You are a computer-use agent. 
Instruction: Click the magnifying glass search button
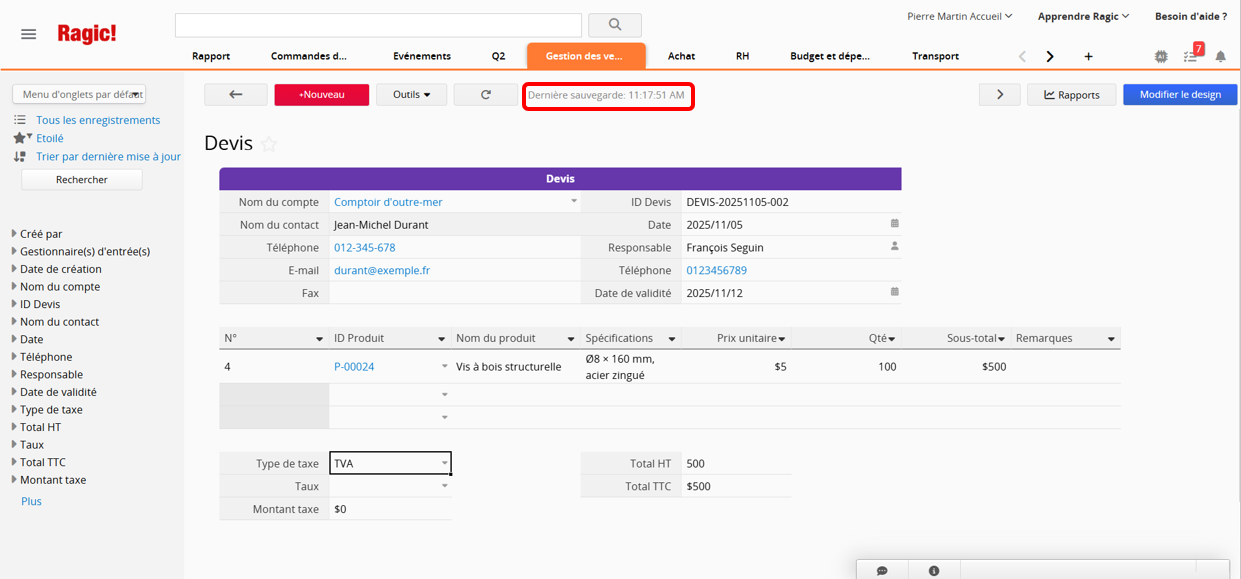point(614,25)
